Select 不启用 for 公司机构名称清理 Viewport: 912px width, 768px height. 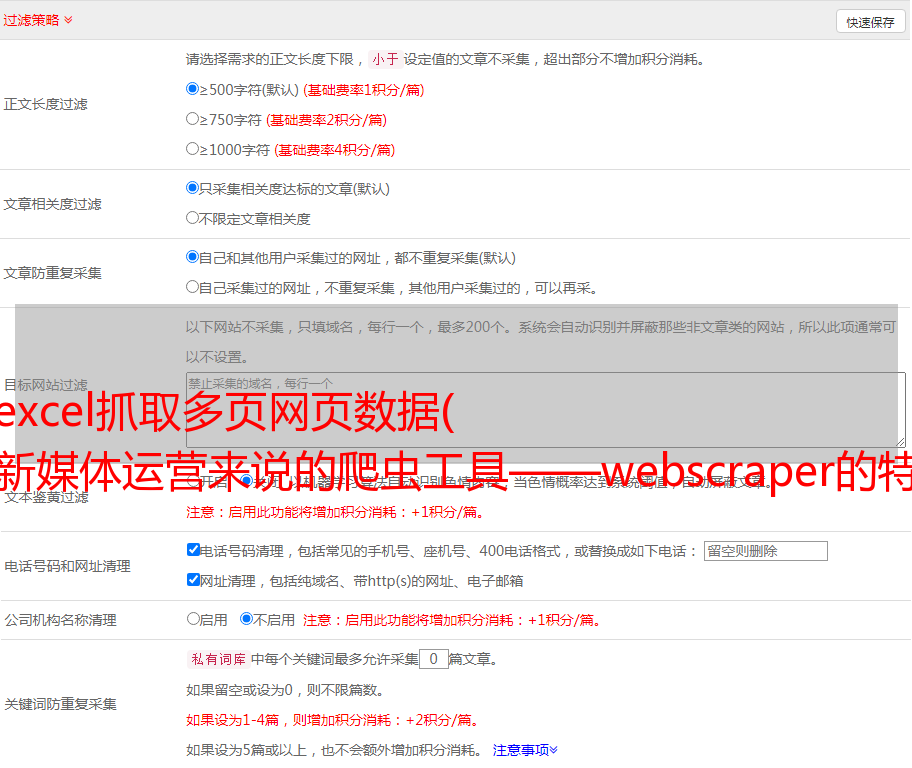click(247, 618)
